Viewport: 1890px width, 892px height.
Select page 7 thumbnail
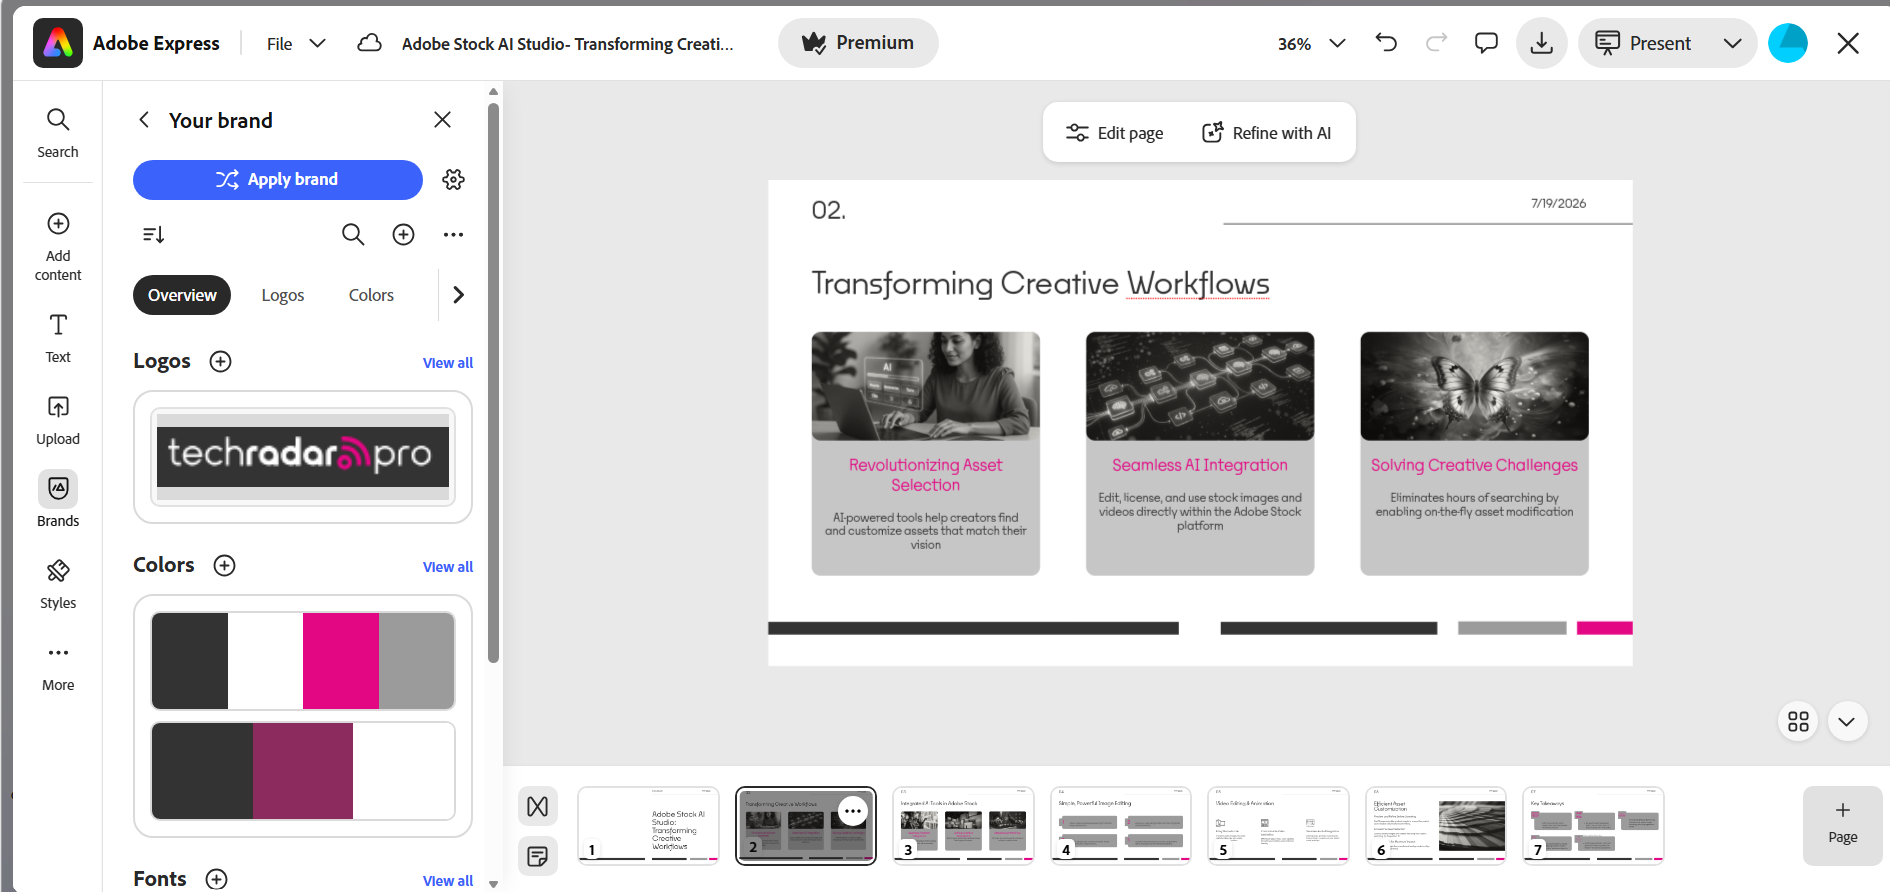(1593, 825)
